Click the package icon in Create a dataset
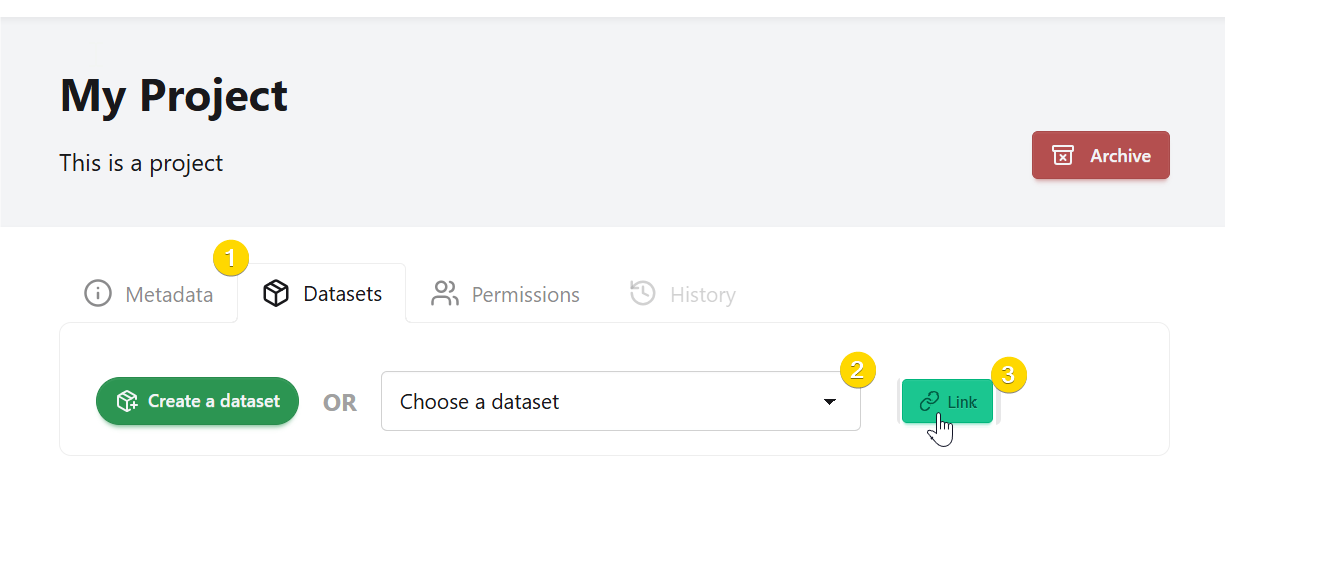1317x562 pixels. point(127,401)
